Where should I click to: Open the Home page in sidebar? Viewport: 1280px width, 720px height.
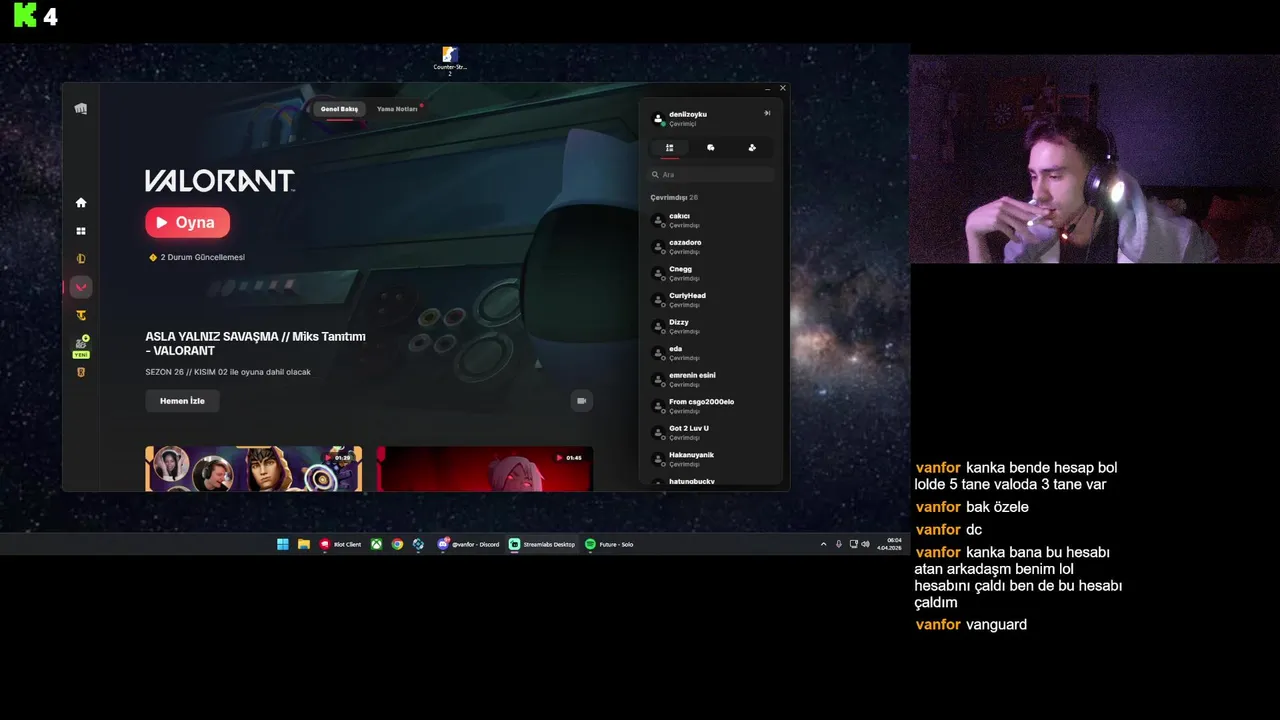coord(81,203)
